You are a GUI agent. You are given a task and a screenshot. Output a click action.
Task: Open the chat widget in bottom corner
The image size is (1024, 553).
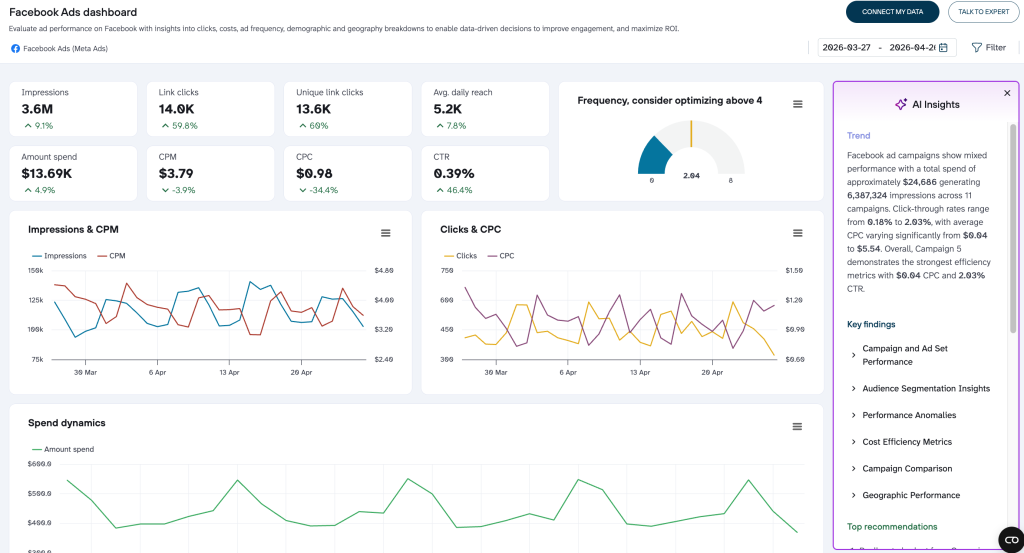click(x=1009, y=536)
